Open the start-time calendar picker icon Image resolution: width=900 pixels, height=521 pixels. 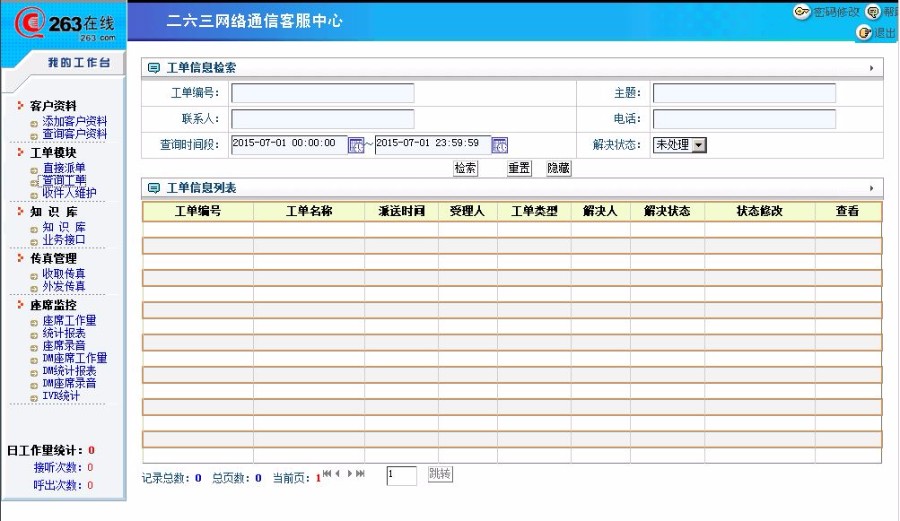coord(356,145)
